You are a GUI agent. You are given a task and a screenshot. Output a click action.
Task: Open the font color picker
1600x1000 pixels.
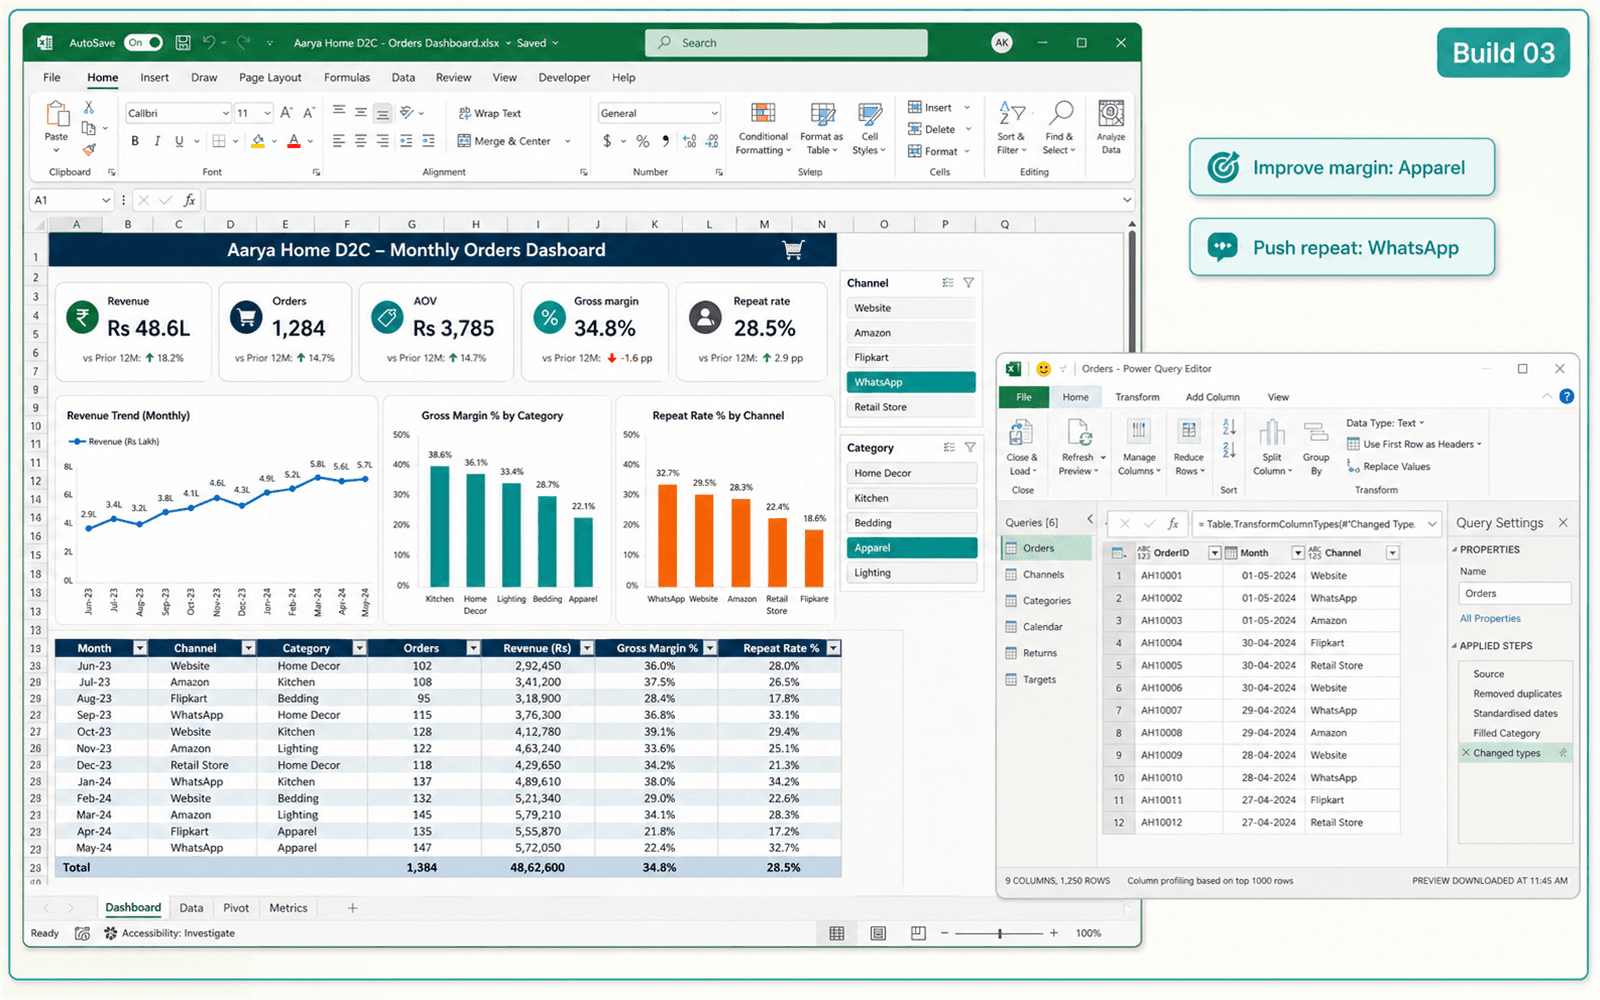(311, 141)
